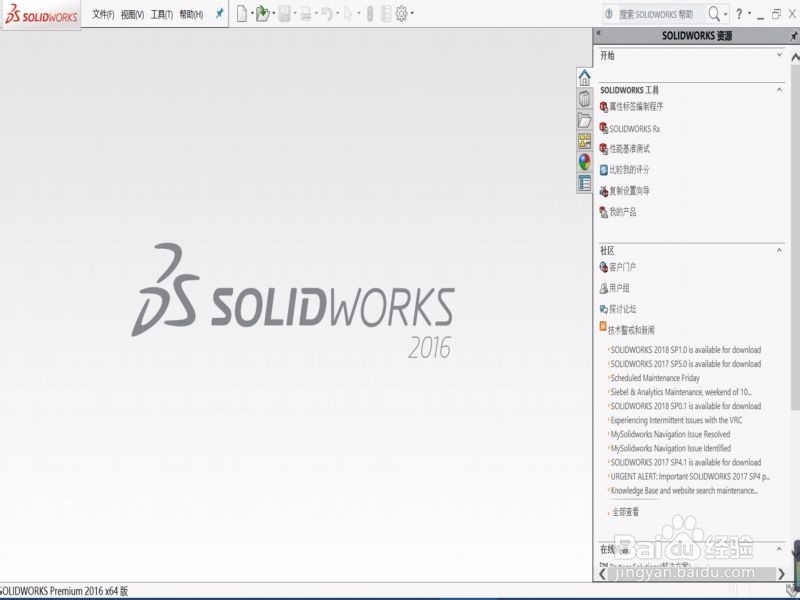This screenshot has width=800, height=600.
Task: Open 'Knowledge Base and website search maintenance'
Action: point(684,491)
